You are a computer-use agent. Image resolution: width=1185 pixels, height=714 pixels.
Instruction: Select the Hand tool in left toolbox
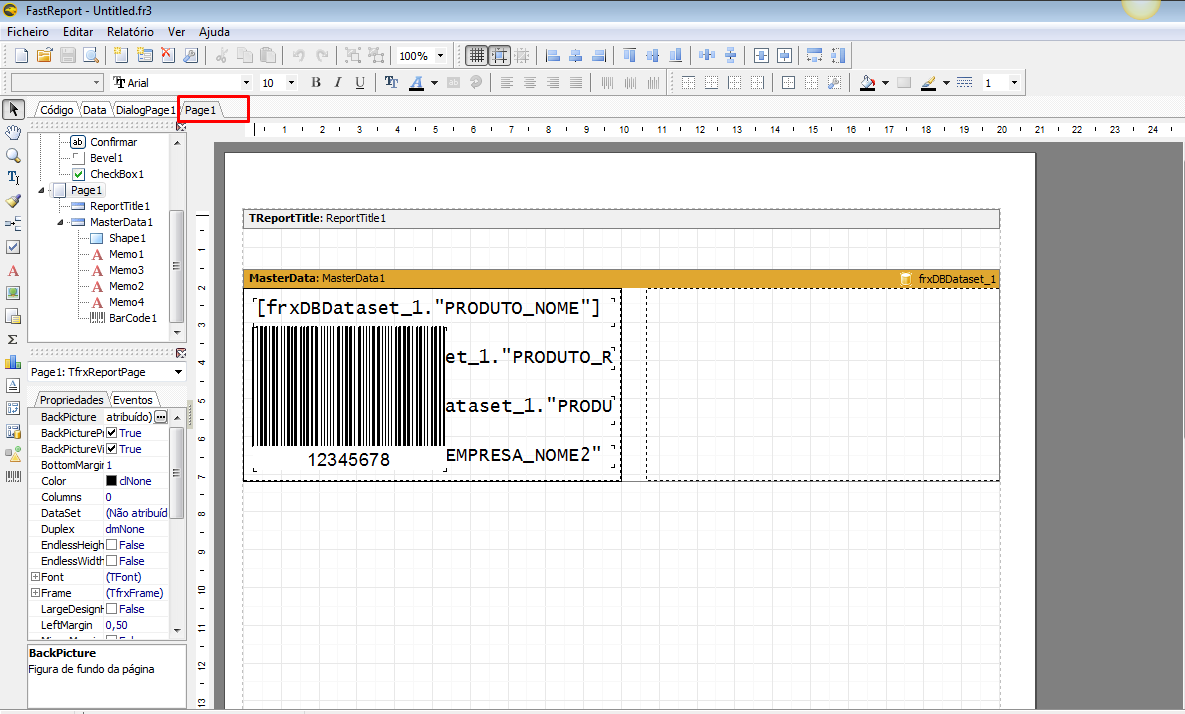coord(13,133)
